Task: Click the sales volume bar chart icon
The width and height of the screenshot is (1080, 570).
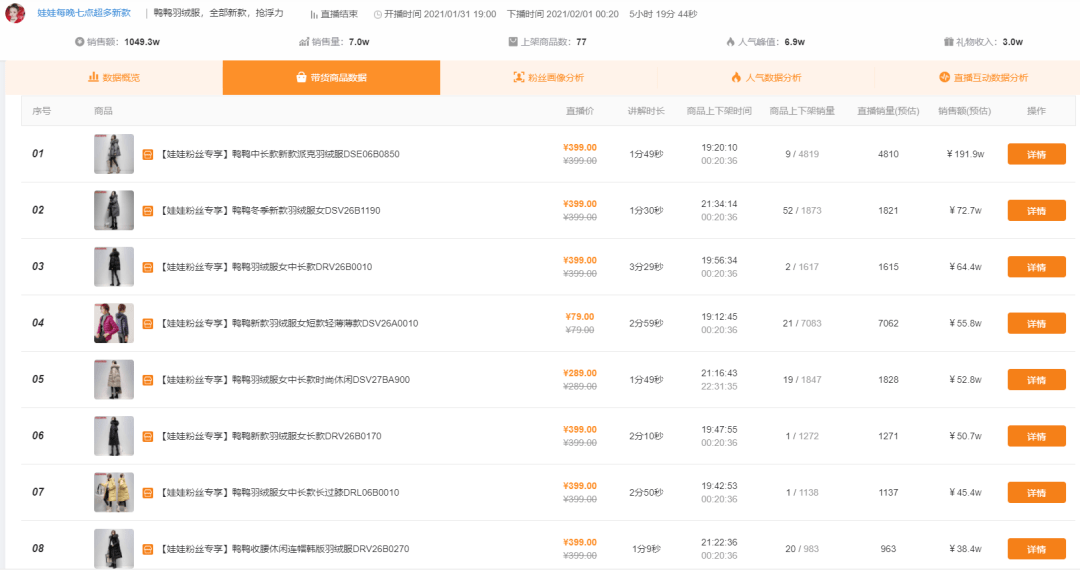Action: (304, 42)
